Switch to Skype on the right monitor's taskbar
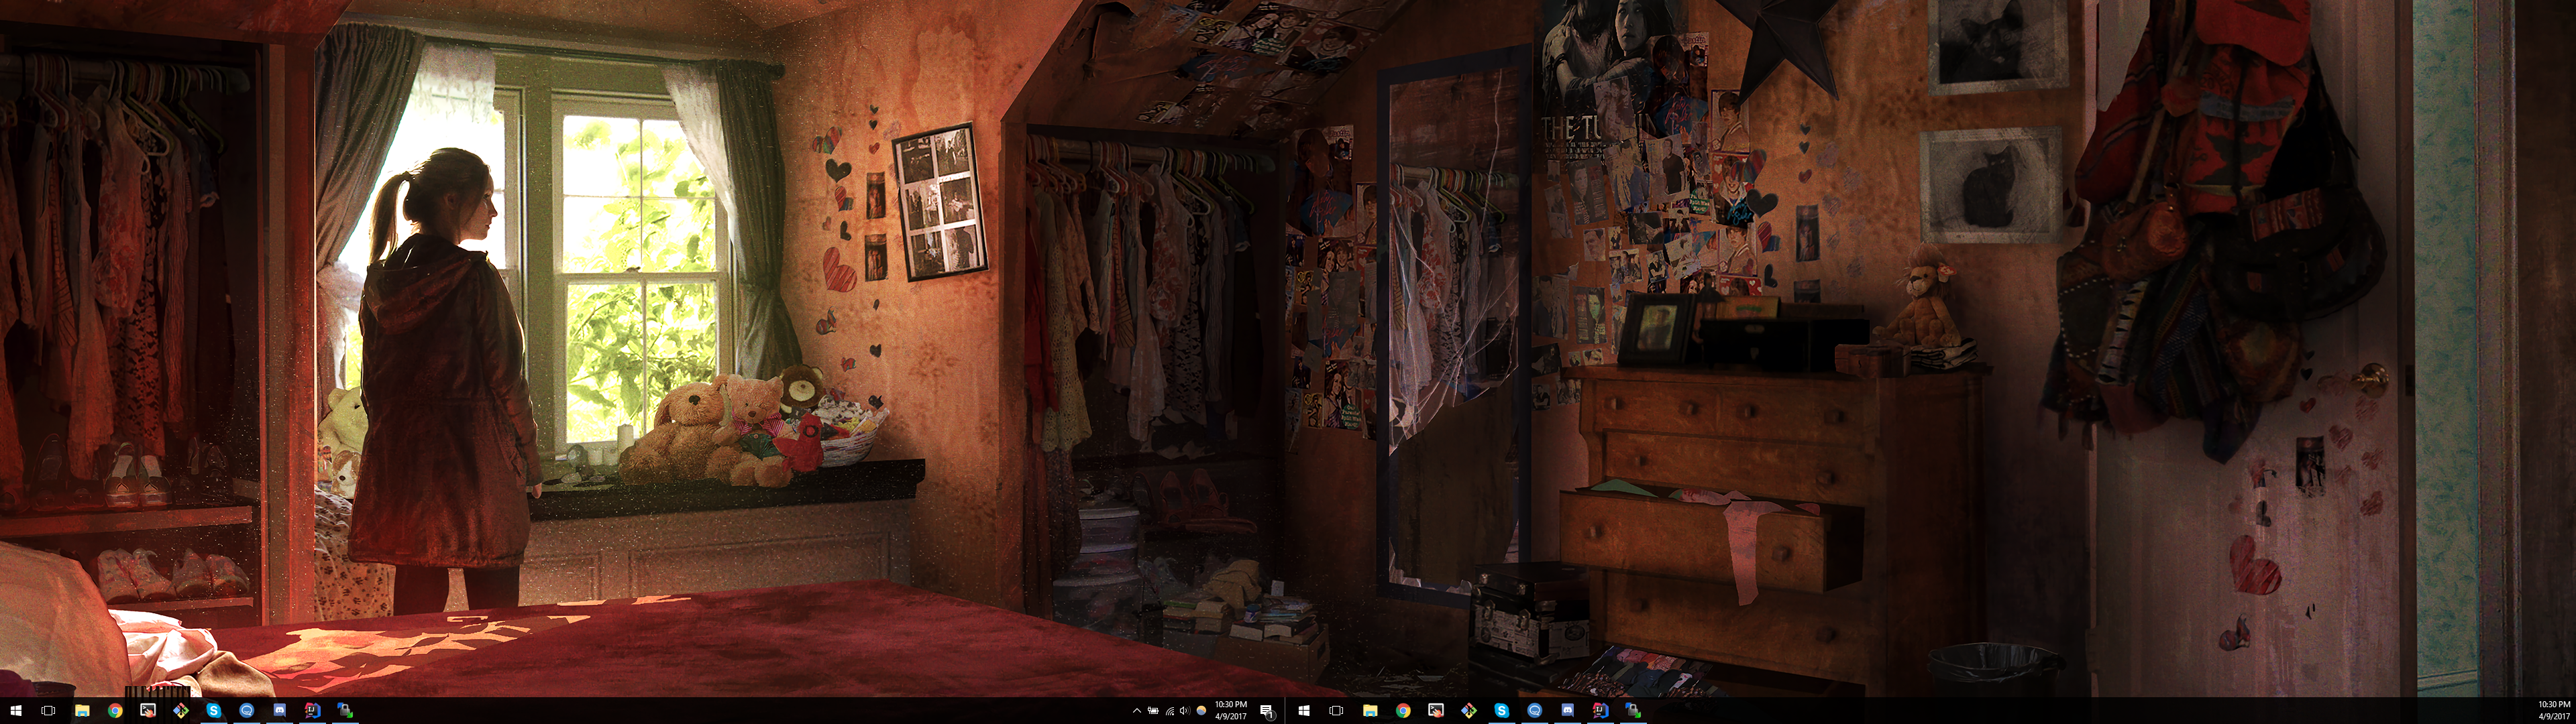Image resolution: width=2576 pixels, height=724 pixels. click(x=1502, y=711)
